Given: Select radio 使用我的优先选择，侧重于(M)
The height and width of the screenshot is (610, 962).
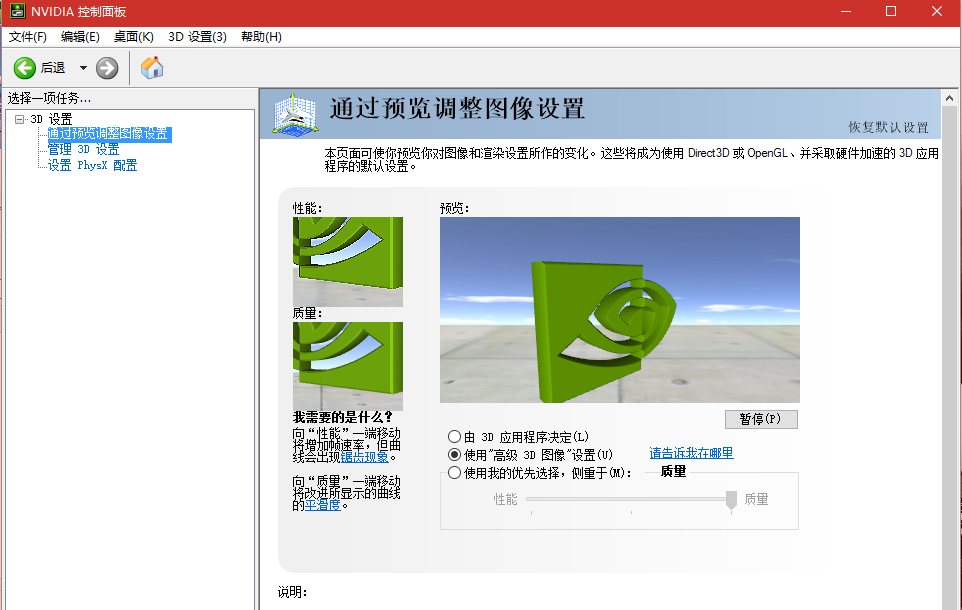Looking at the screenshot, I should pos(454,473).
